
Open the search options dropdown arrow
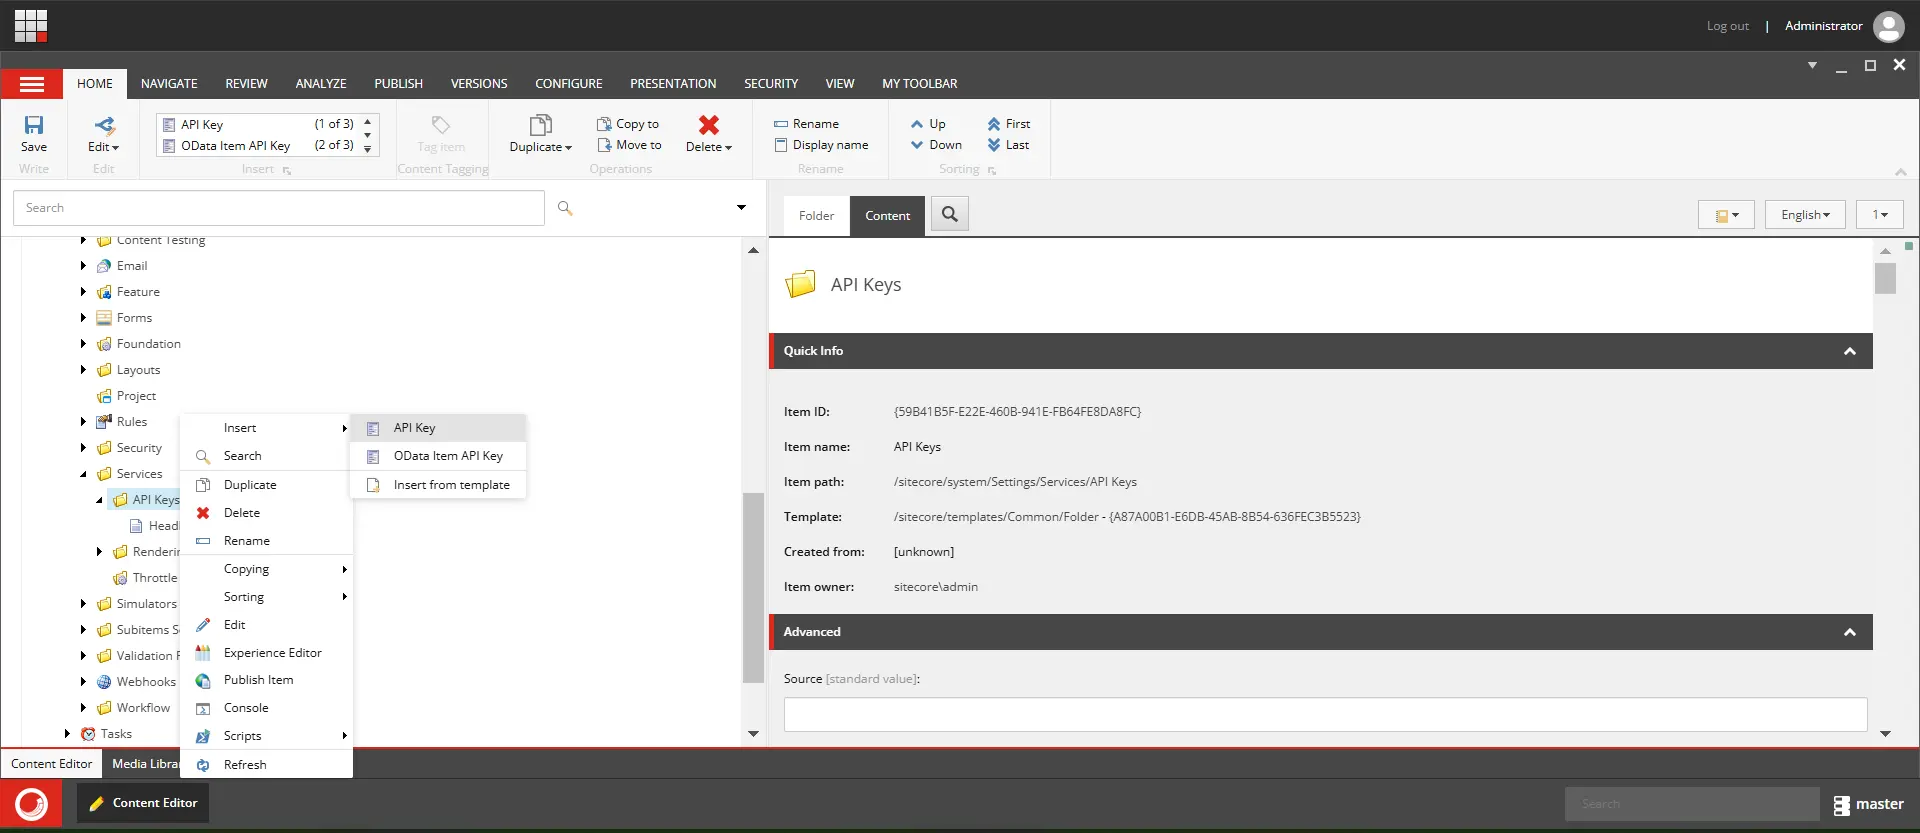tap(741, 208)
